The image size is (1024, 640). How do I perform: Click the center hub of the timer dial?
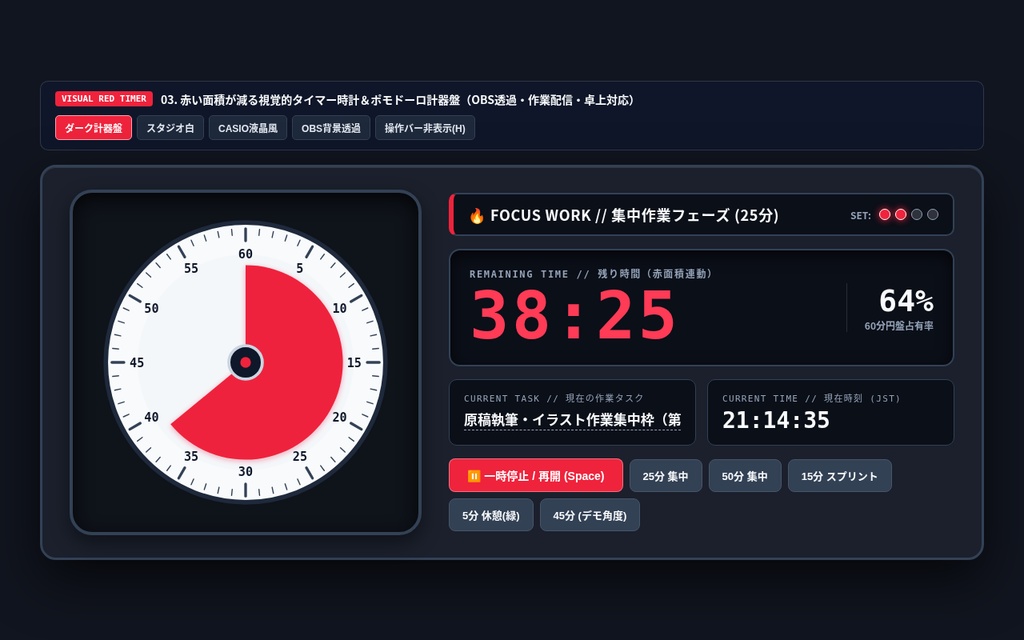pyautogui.click(x=246, y=362)
